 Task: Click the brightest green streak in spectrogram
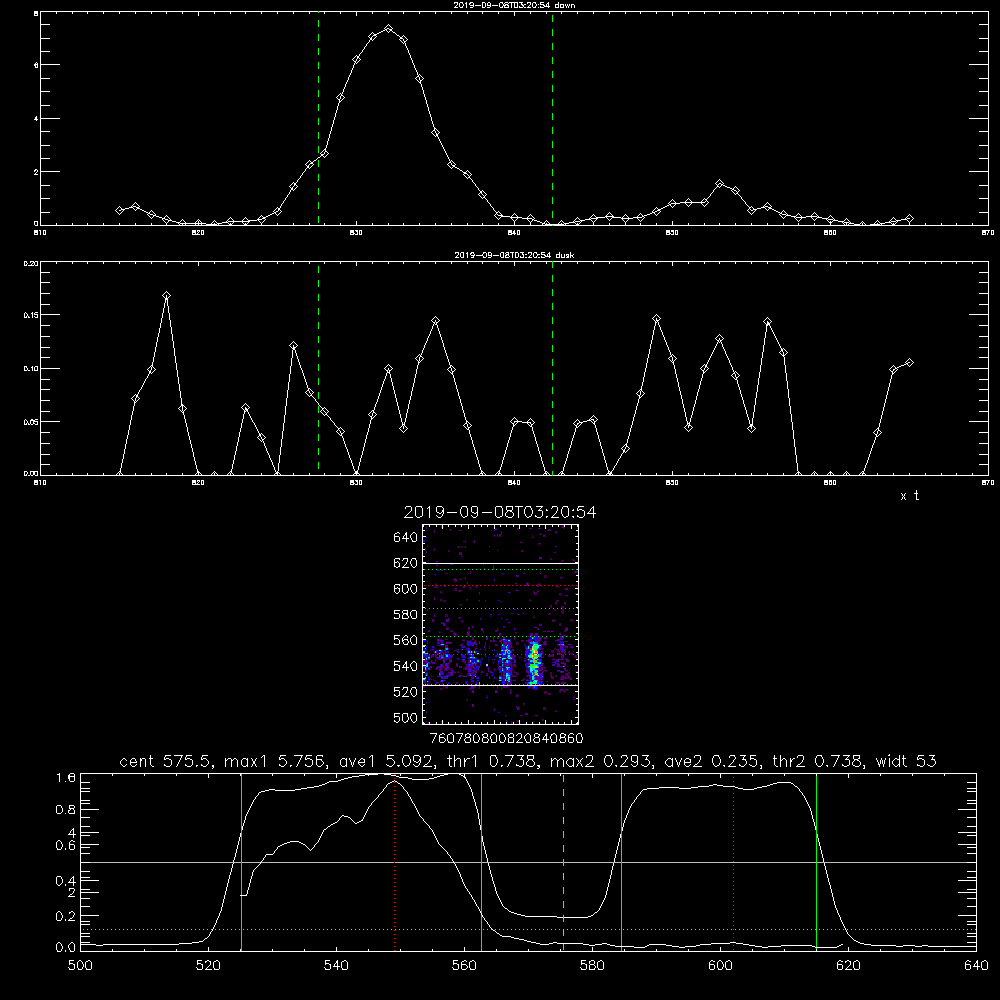(x=534, y=660)
